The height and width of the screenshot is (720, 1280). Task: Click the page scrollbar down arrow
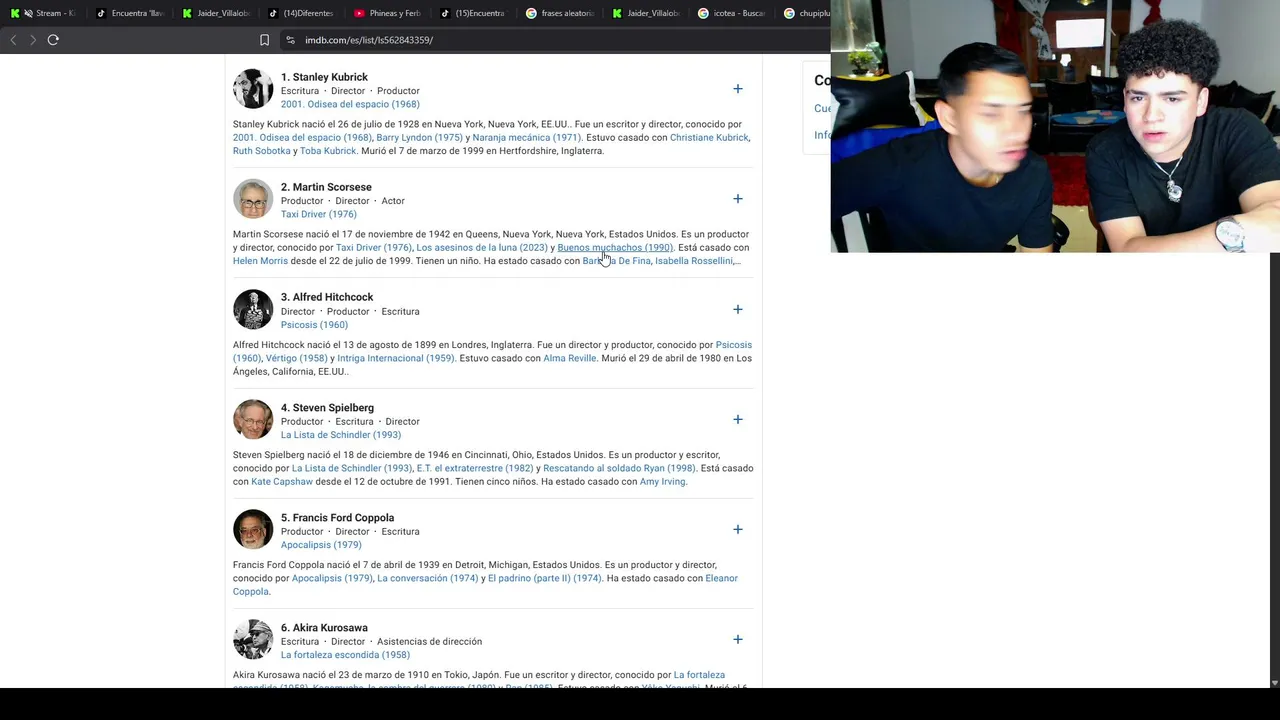(1274, 682)
